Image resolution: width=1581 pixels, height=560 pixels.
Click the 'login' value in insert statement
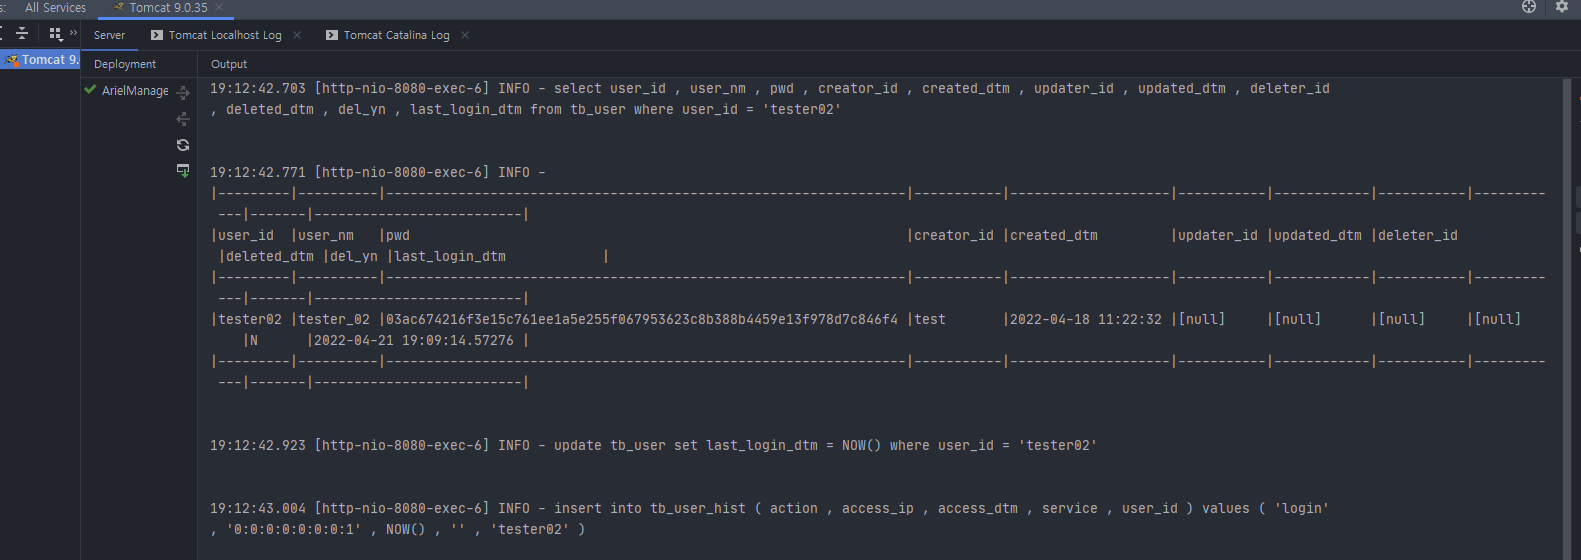1302,509
